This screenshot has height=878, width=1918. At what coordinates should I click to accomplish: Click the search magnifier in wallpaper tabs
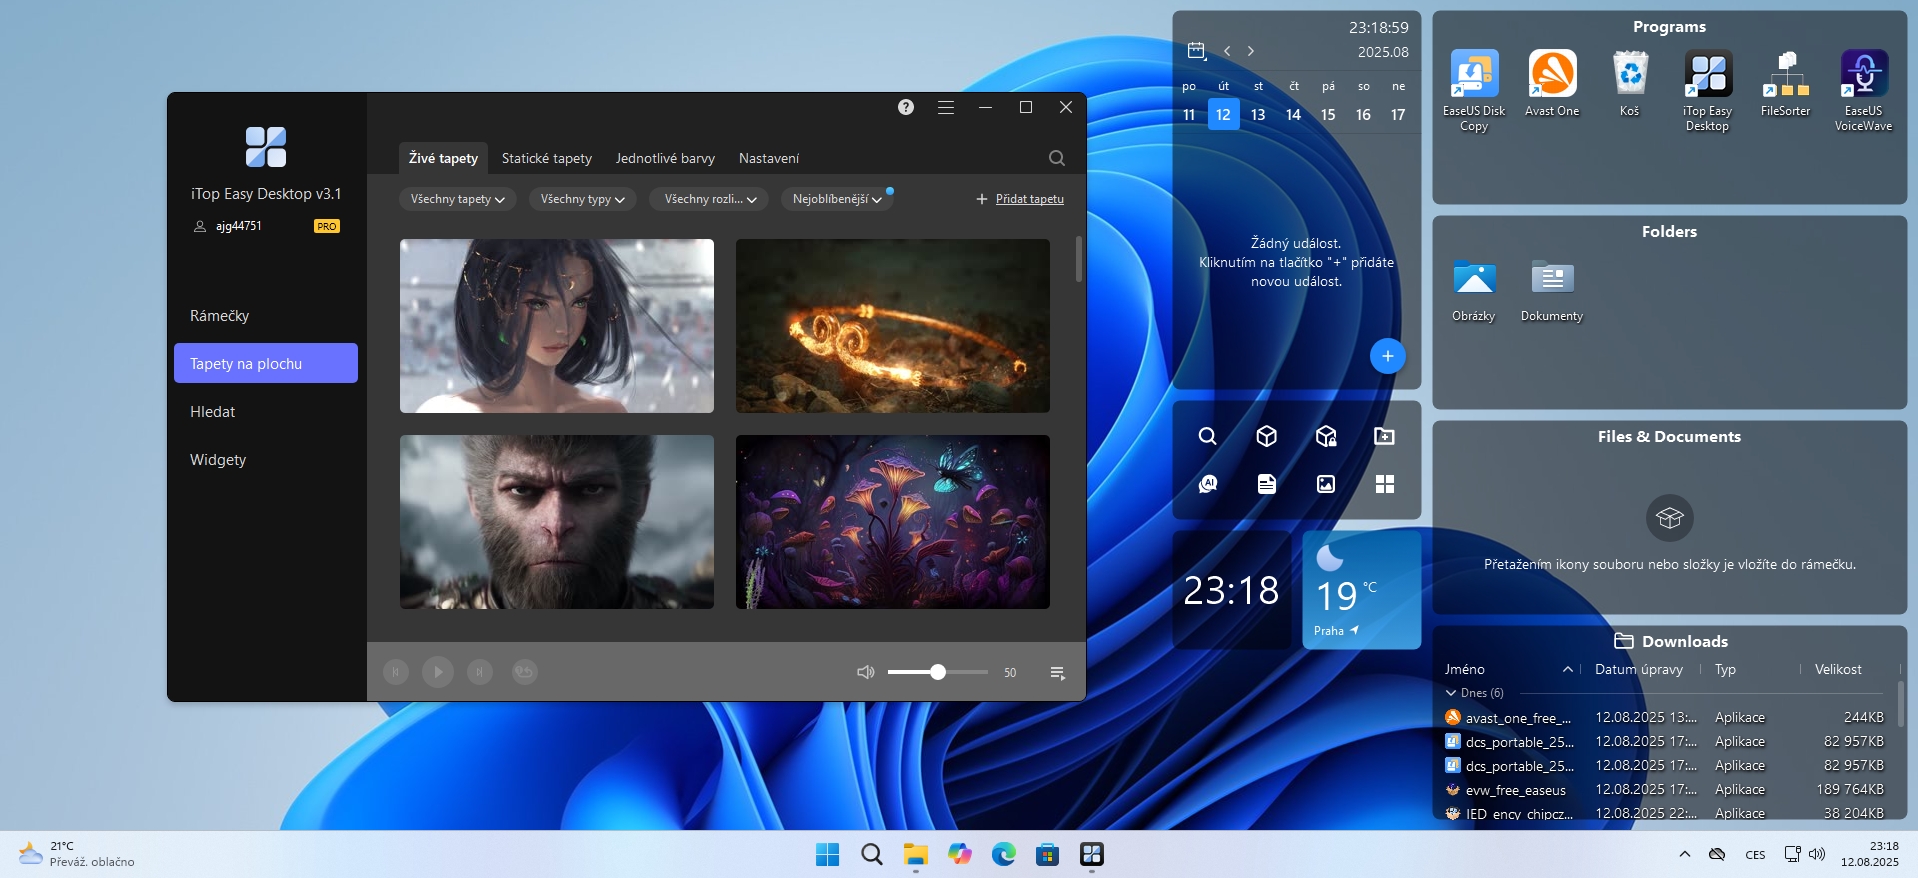click(1057, 158)
